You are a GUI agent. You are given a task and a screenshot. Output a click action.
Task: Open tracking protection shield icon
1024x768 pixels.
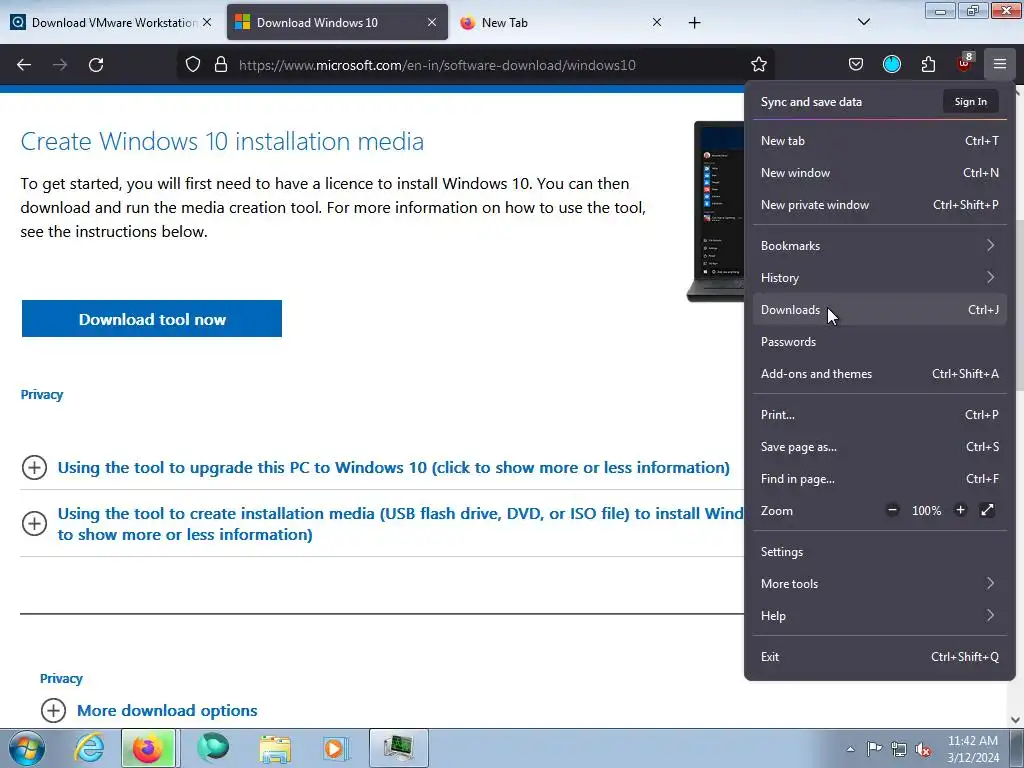(193, 65)
